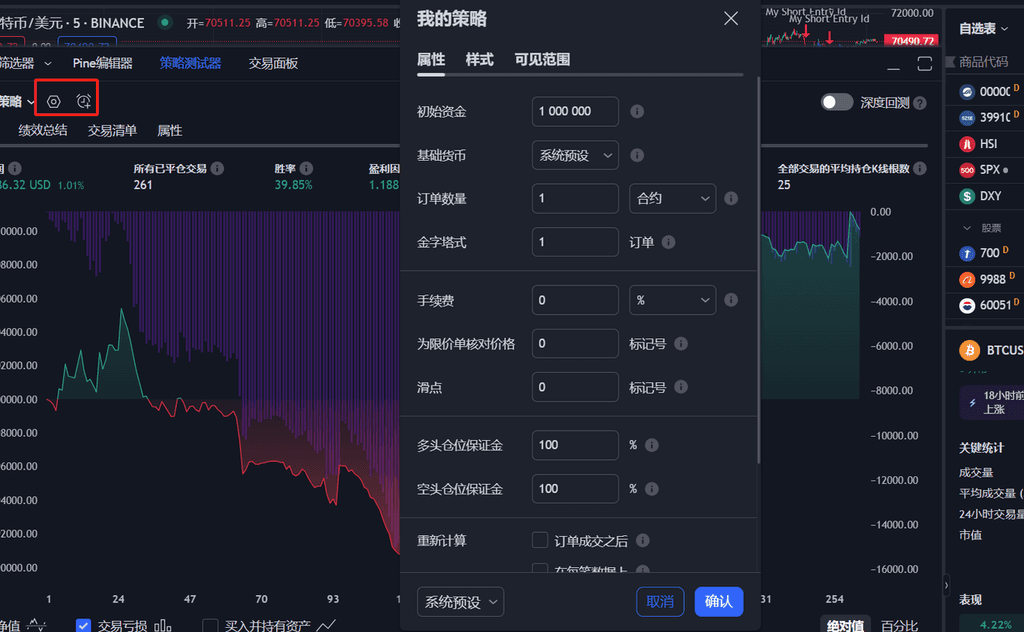Open strategy settings hexagon icon
This screenshot has height=632, width=1024.
click(x=54, y=102)
